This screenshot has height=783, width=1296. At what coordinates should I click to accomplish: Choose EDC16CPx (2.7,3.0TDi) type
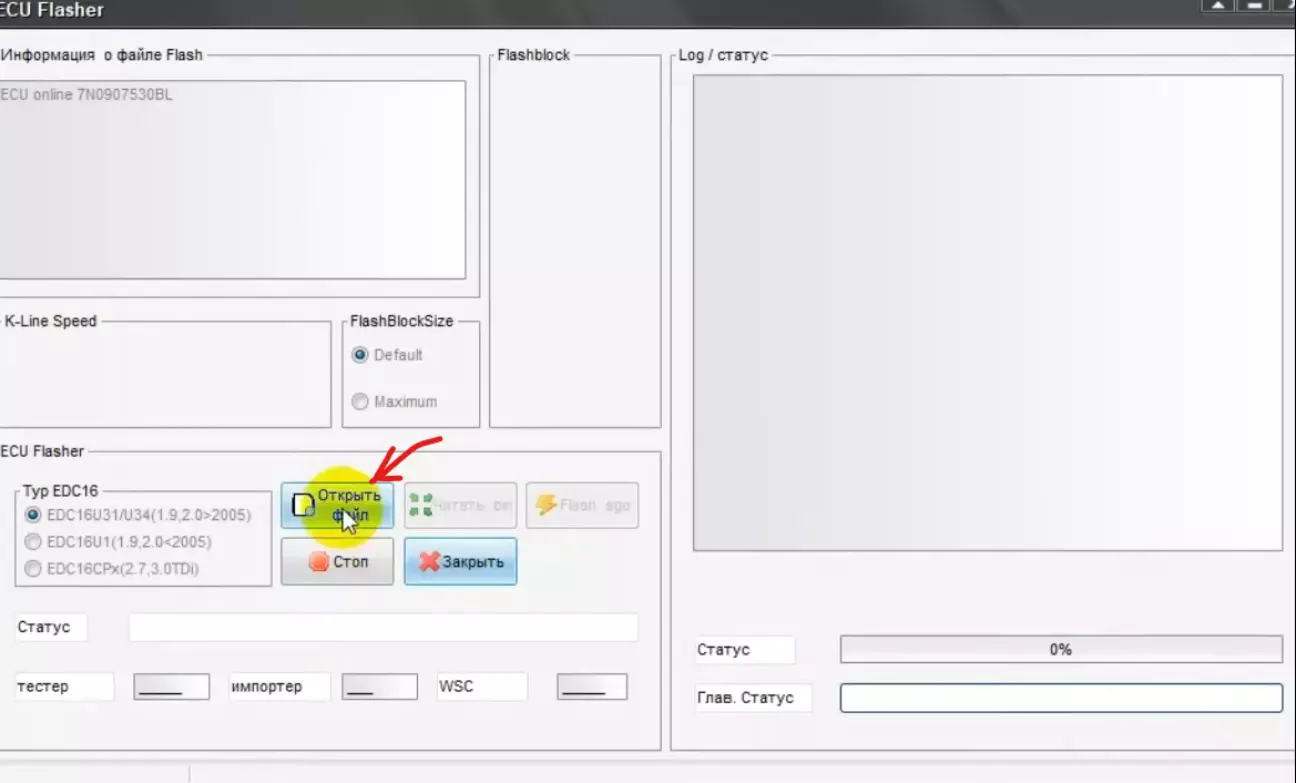tap(33, 569)
